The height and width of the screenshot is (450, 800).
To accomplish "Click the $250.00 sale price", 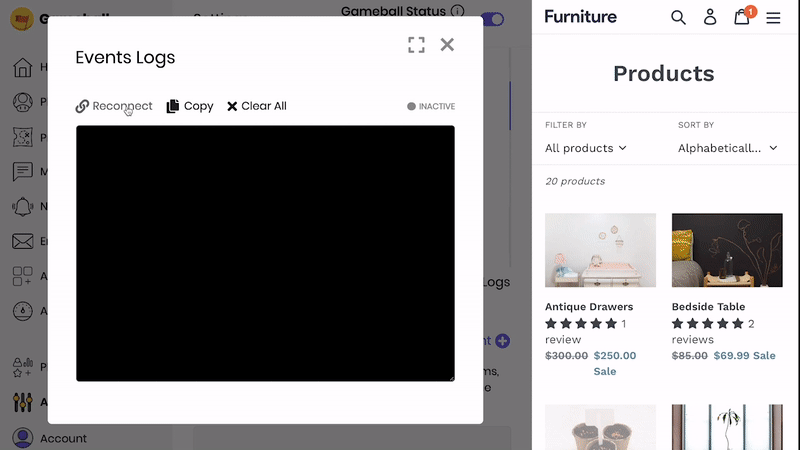I will [615, 356].
